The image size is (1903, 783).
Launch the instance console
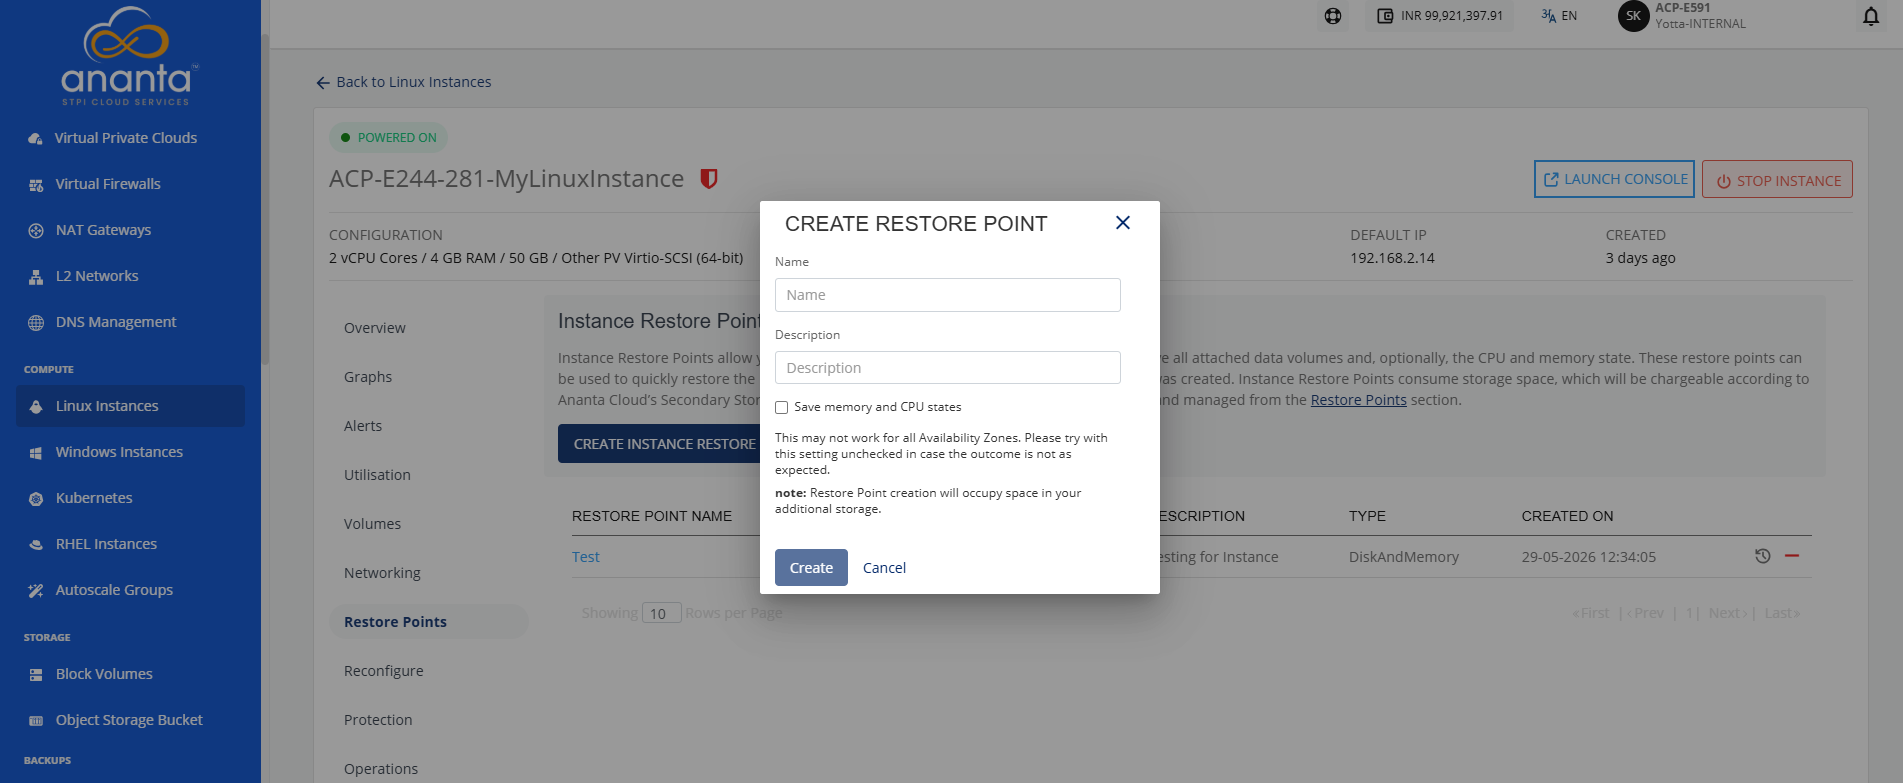[x=1614, y=179]
